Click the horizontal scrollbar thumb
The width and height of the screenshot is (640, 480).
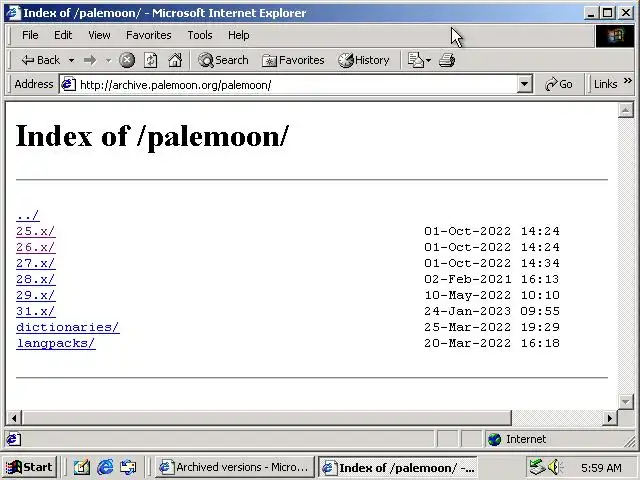coord(267,418)
